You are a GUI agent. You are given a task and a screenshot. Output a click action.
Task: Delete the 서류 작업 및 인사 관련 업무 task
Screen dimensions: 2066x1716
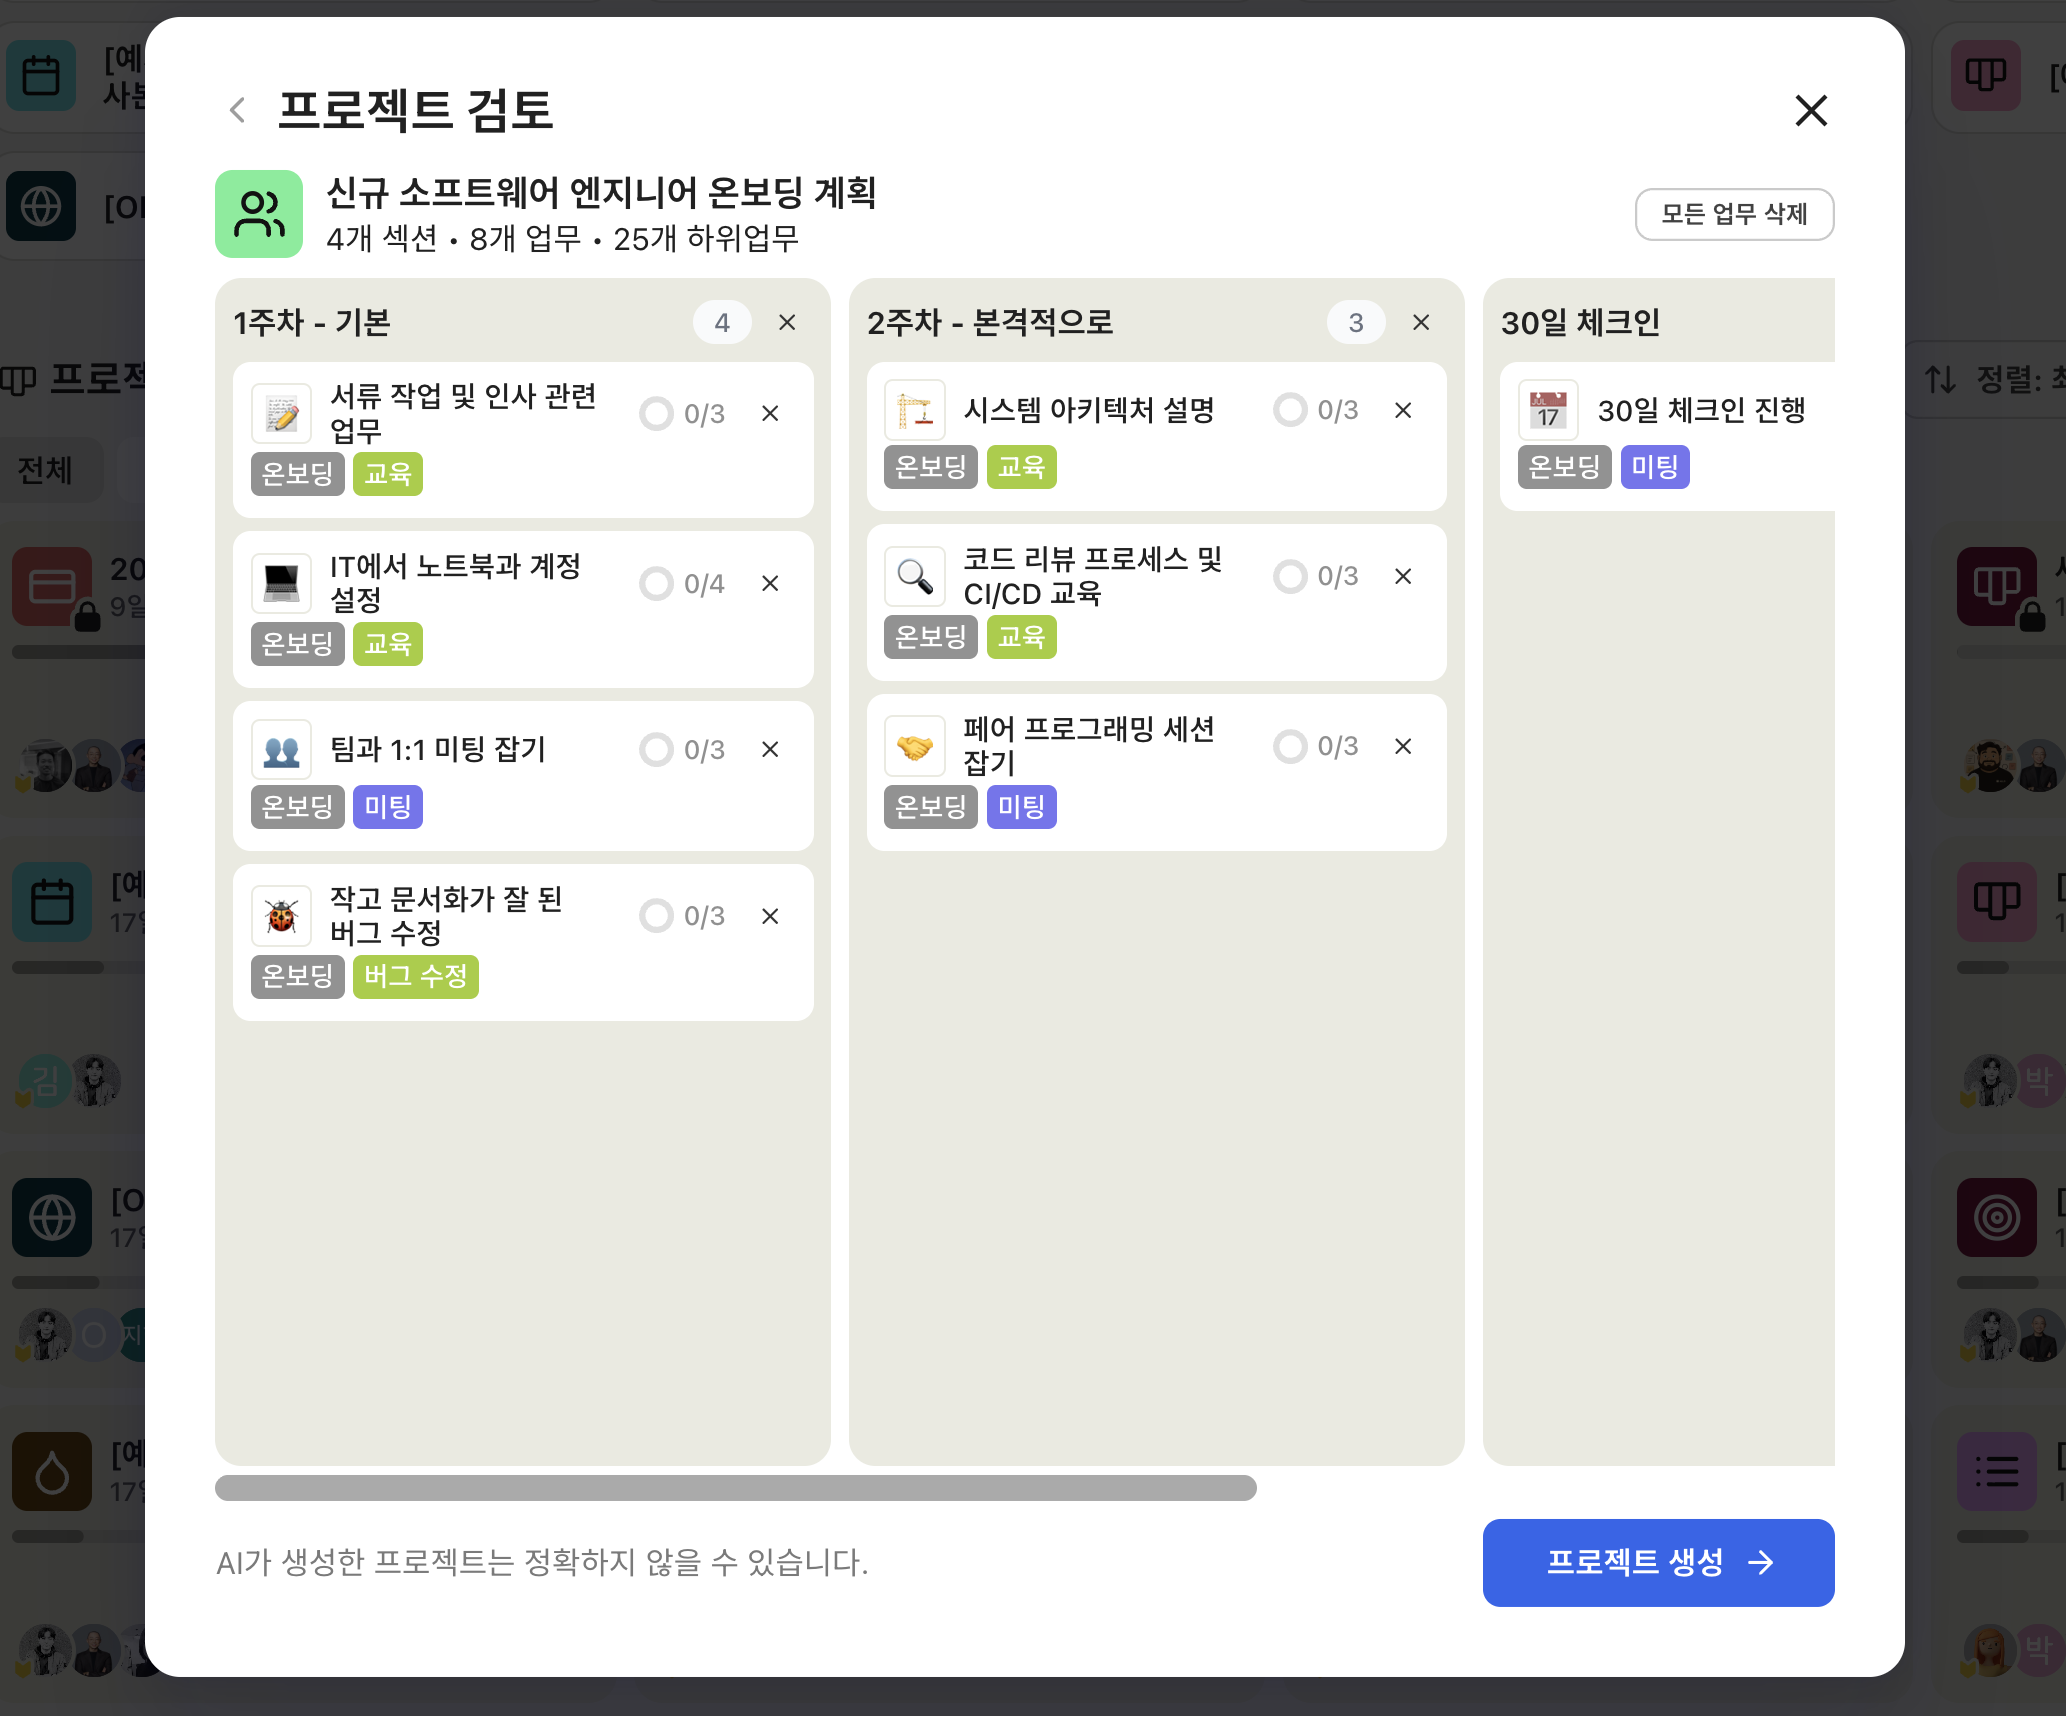click(x=770, y=414)
